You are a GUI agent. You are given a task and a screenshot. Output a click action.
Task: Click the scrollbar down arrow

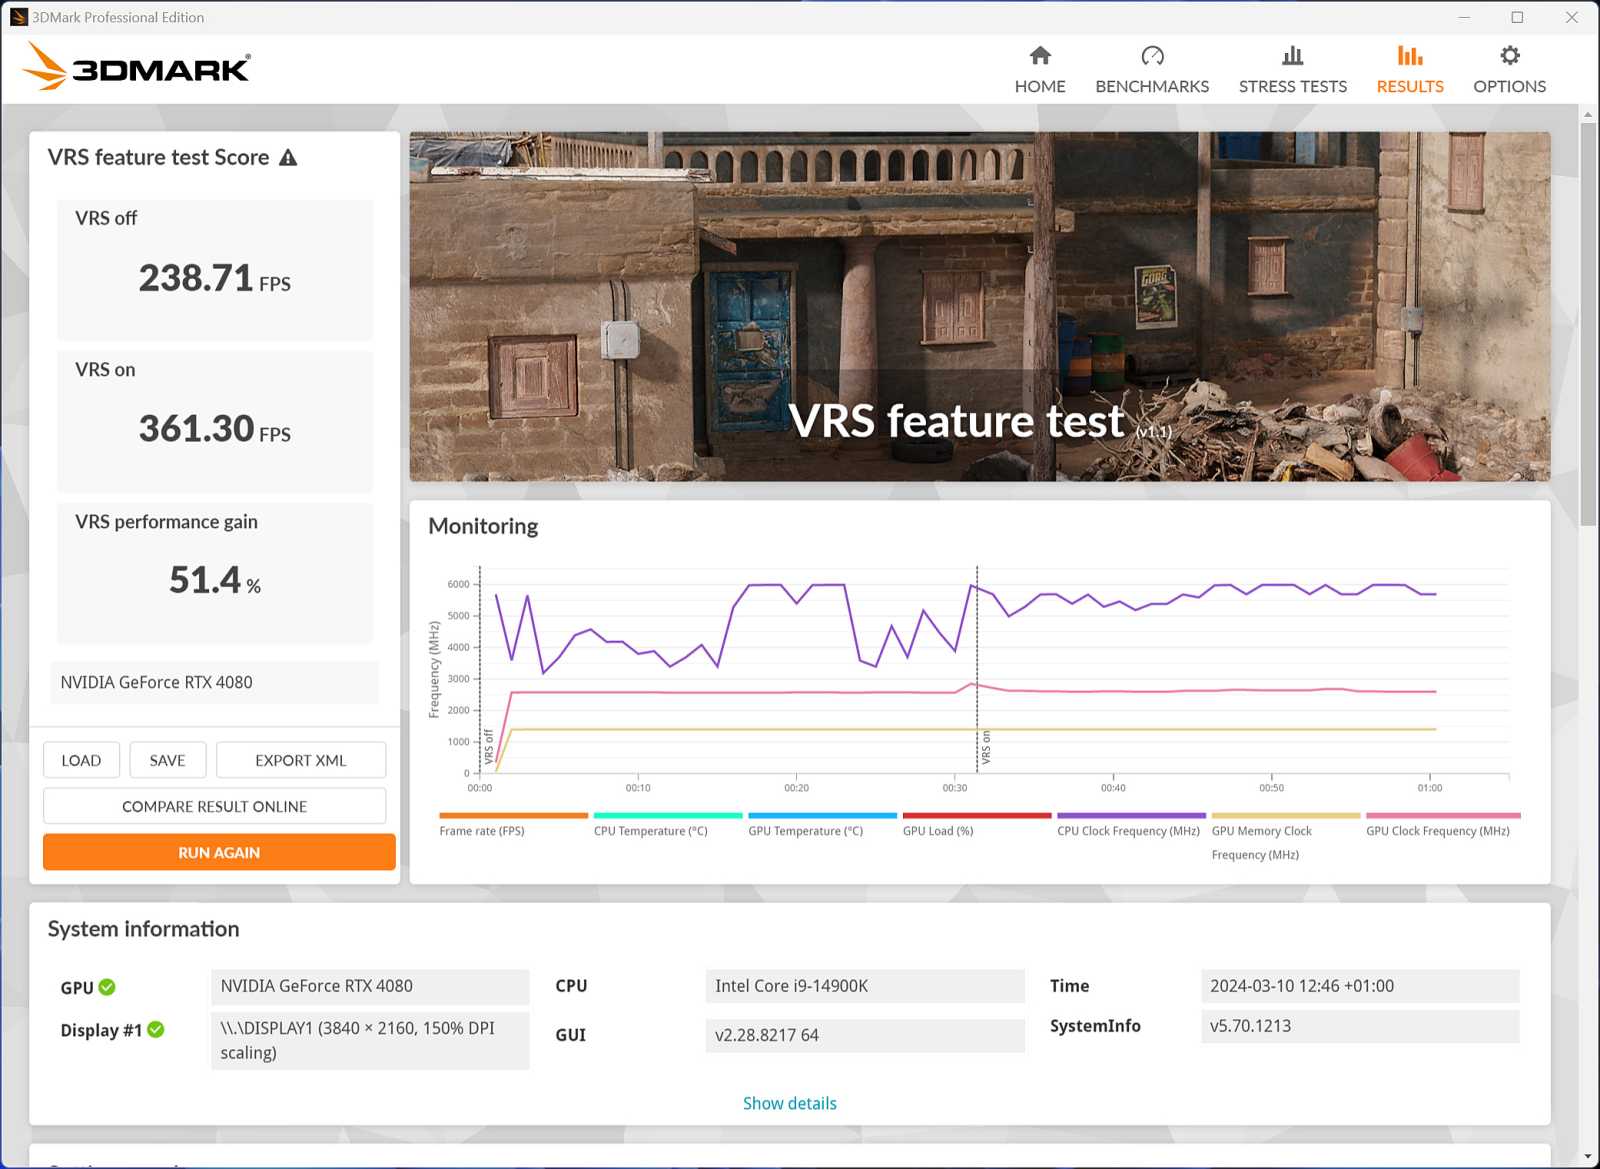(x=1588, y=1157)
